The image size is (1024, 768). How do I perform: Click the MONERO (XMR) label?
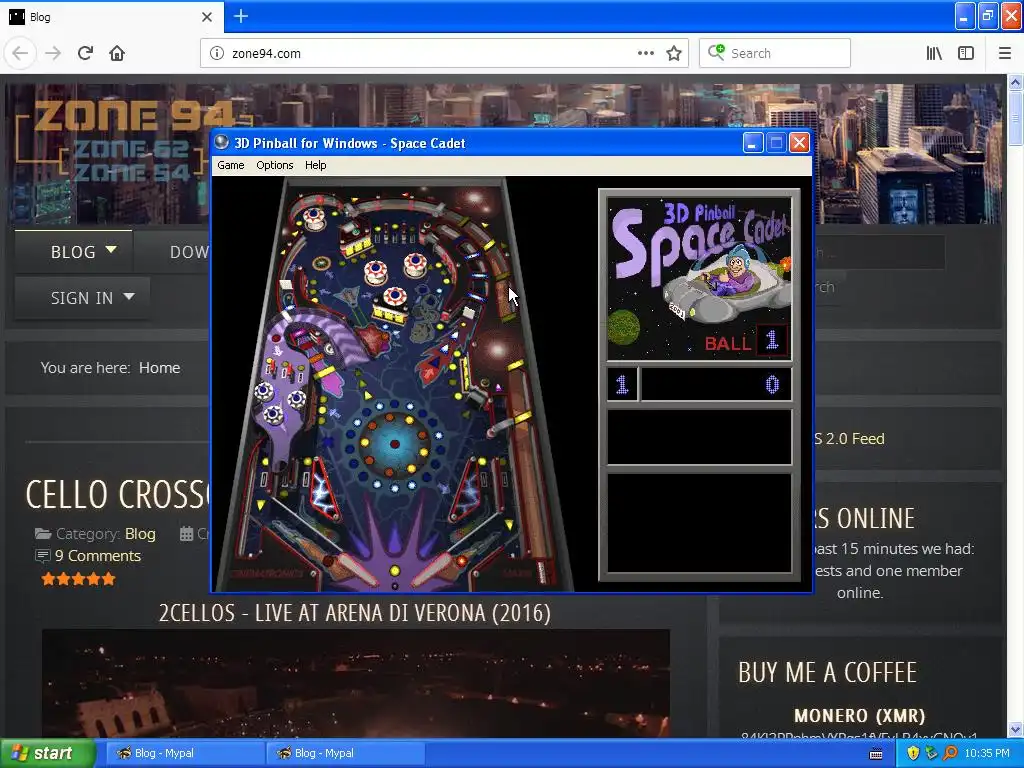[859, 716]
